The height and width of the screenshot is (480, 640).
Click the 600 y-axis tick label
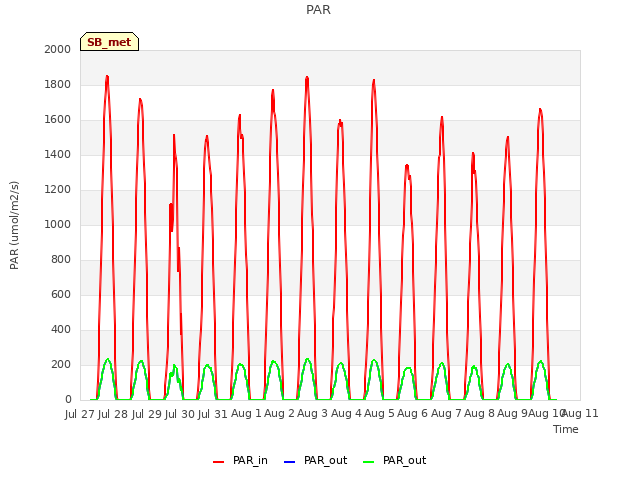point(61,294)
